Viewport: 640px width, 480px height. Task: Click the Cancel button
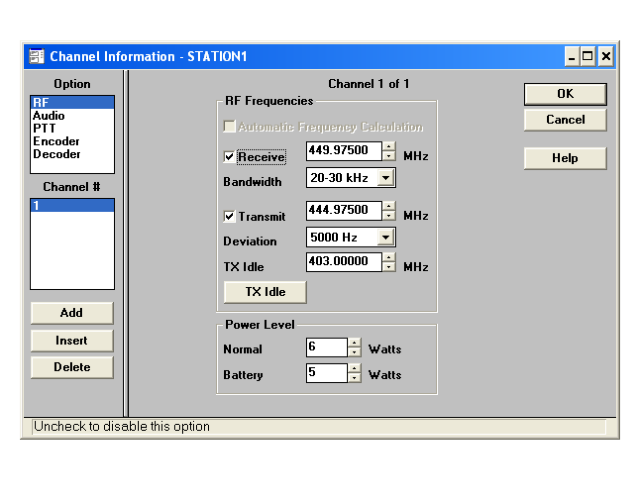[x=565, y=120]
